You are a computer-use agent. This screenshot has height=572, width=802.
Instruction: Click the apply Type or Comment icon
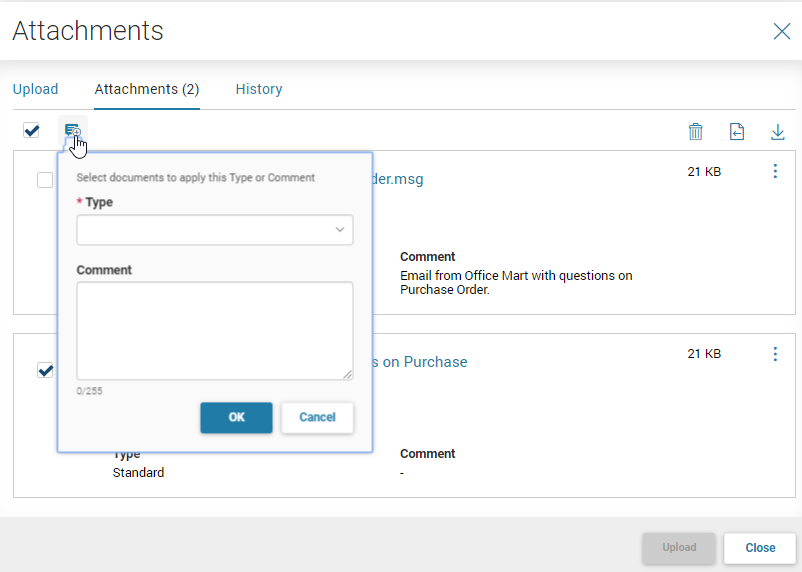coord(73,130)
